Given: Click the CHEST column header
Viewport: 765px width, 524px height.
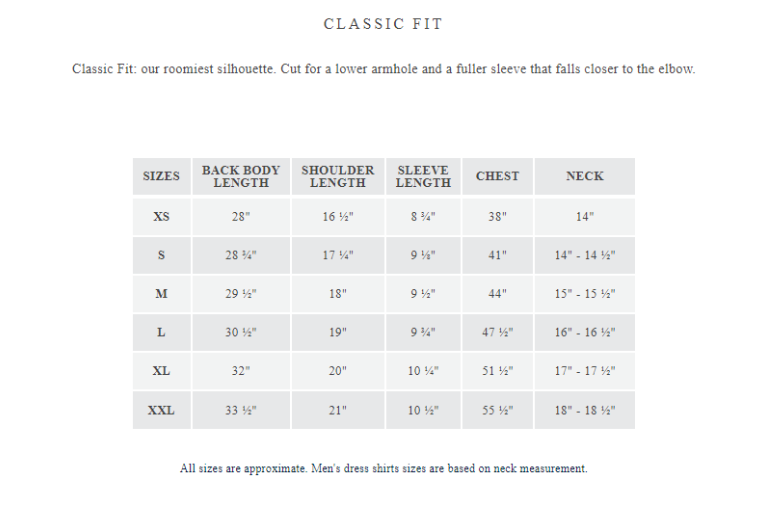Looking at the screenshot, I should 497,176.
